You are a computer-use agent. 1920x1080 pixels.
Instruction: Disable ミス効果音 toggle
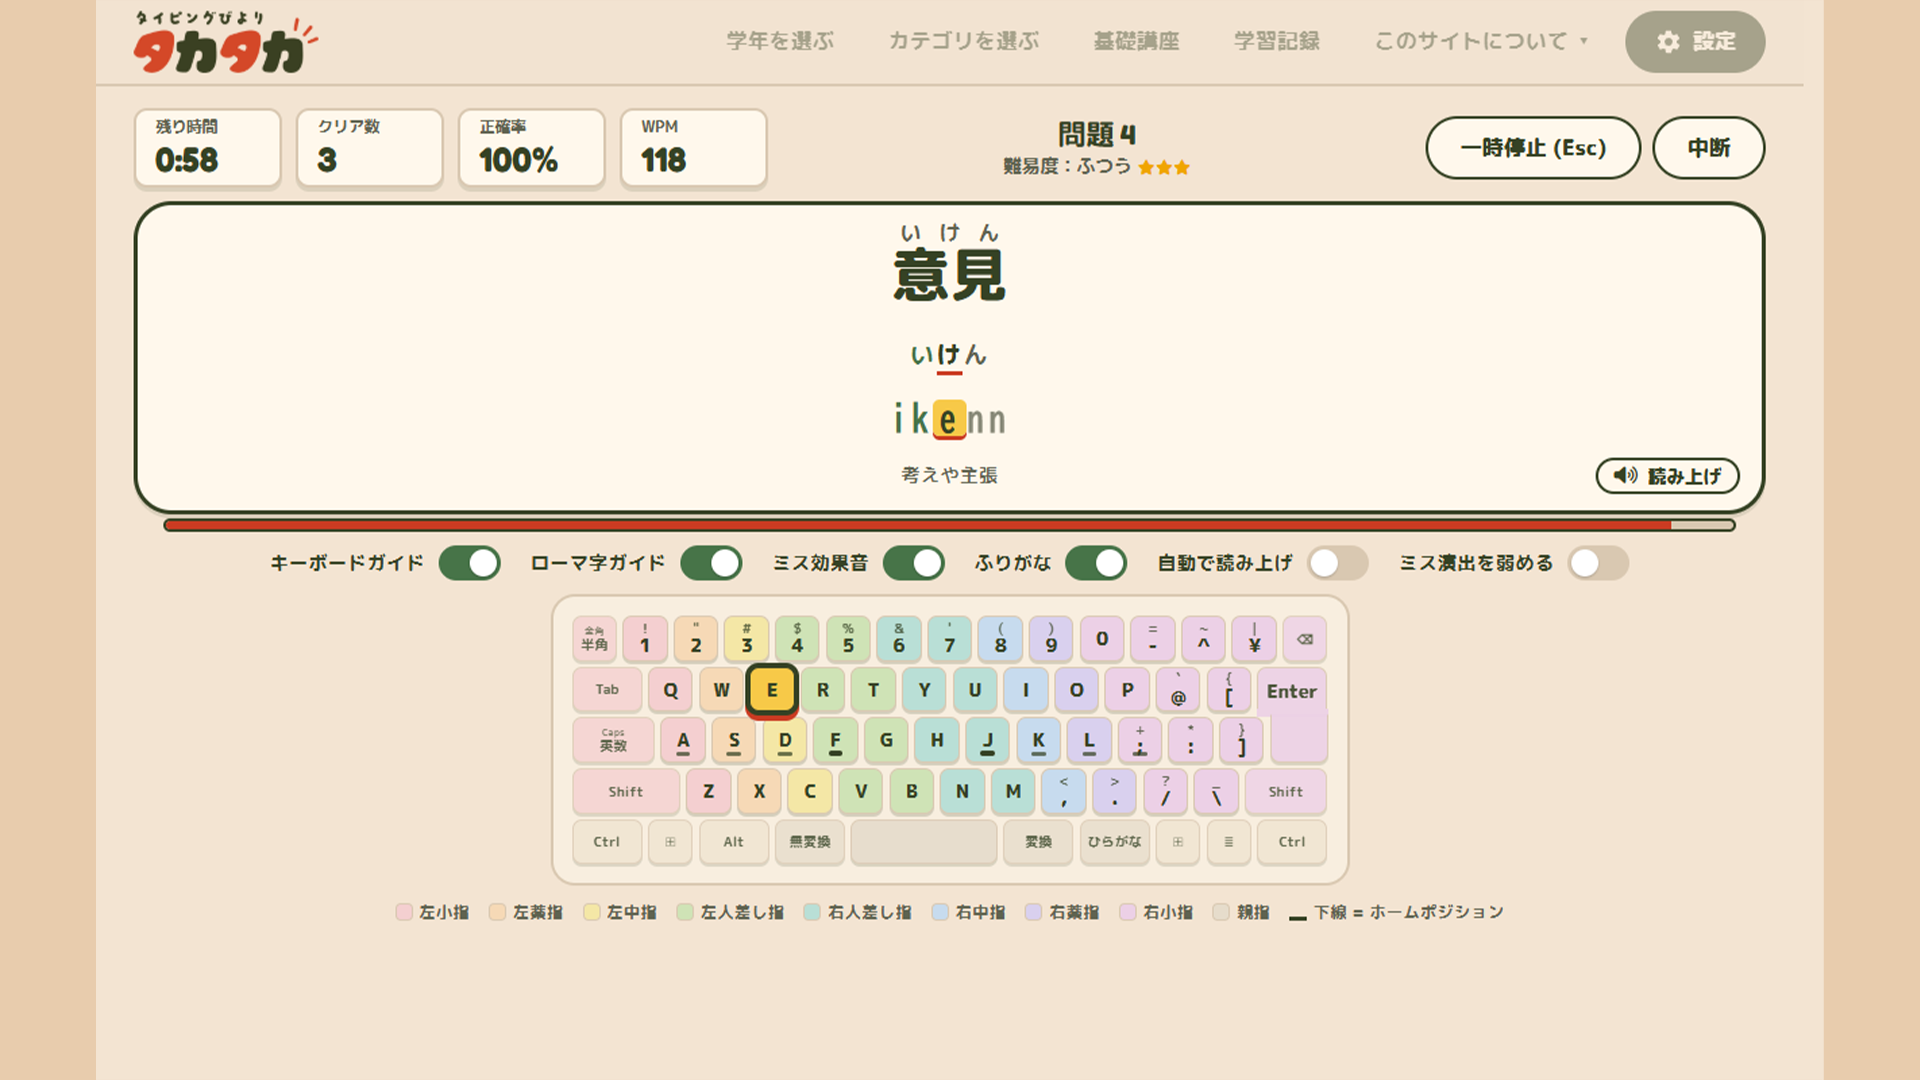(x=913, y=563)
